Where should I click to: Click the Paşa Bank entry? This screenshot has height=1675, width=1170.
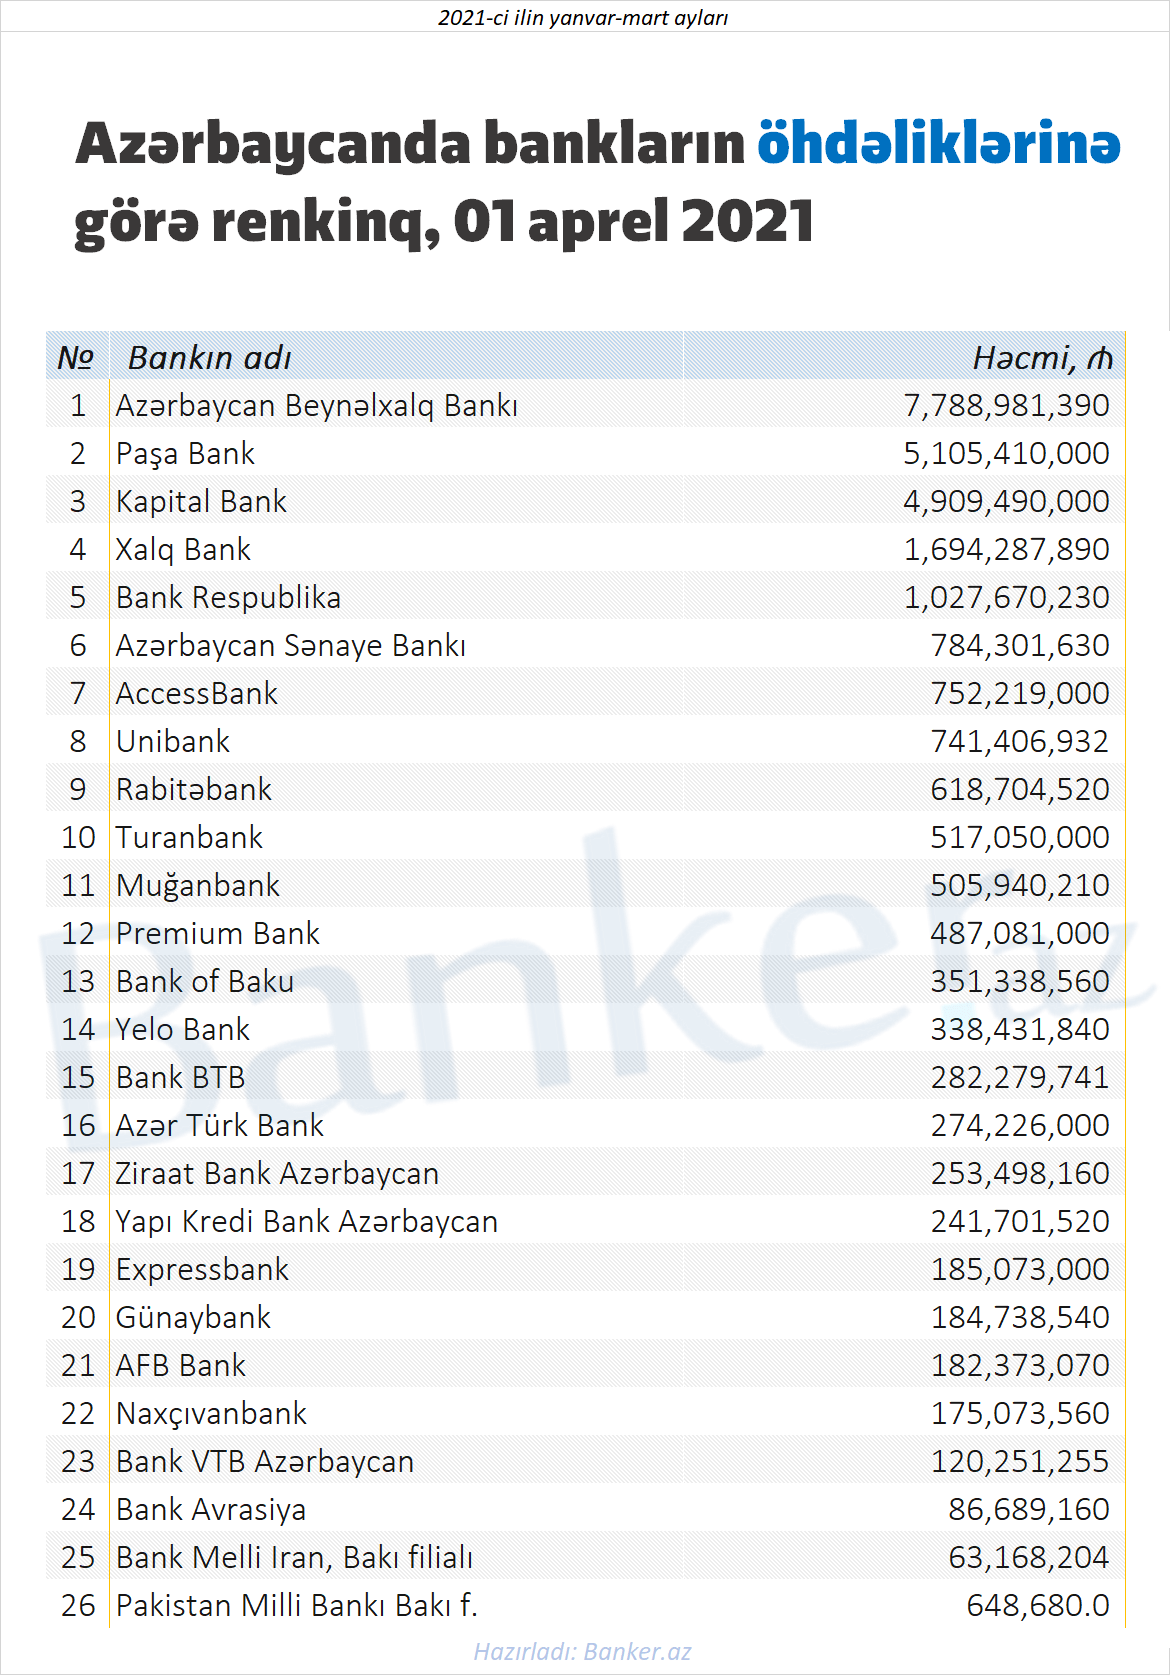tap(185, 453)
